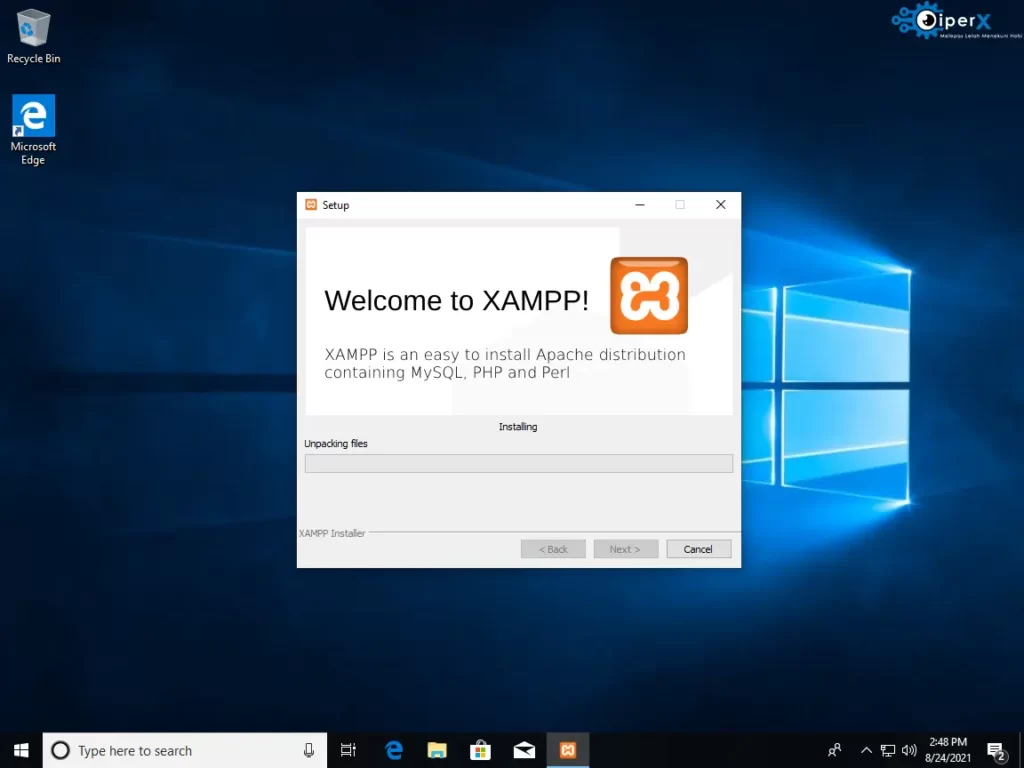The width and height of the screenshot is (1024, 768).
Task: Click the XAMPP logo in the installer banner
Action: (649, 295)
